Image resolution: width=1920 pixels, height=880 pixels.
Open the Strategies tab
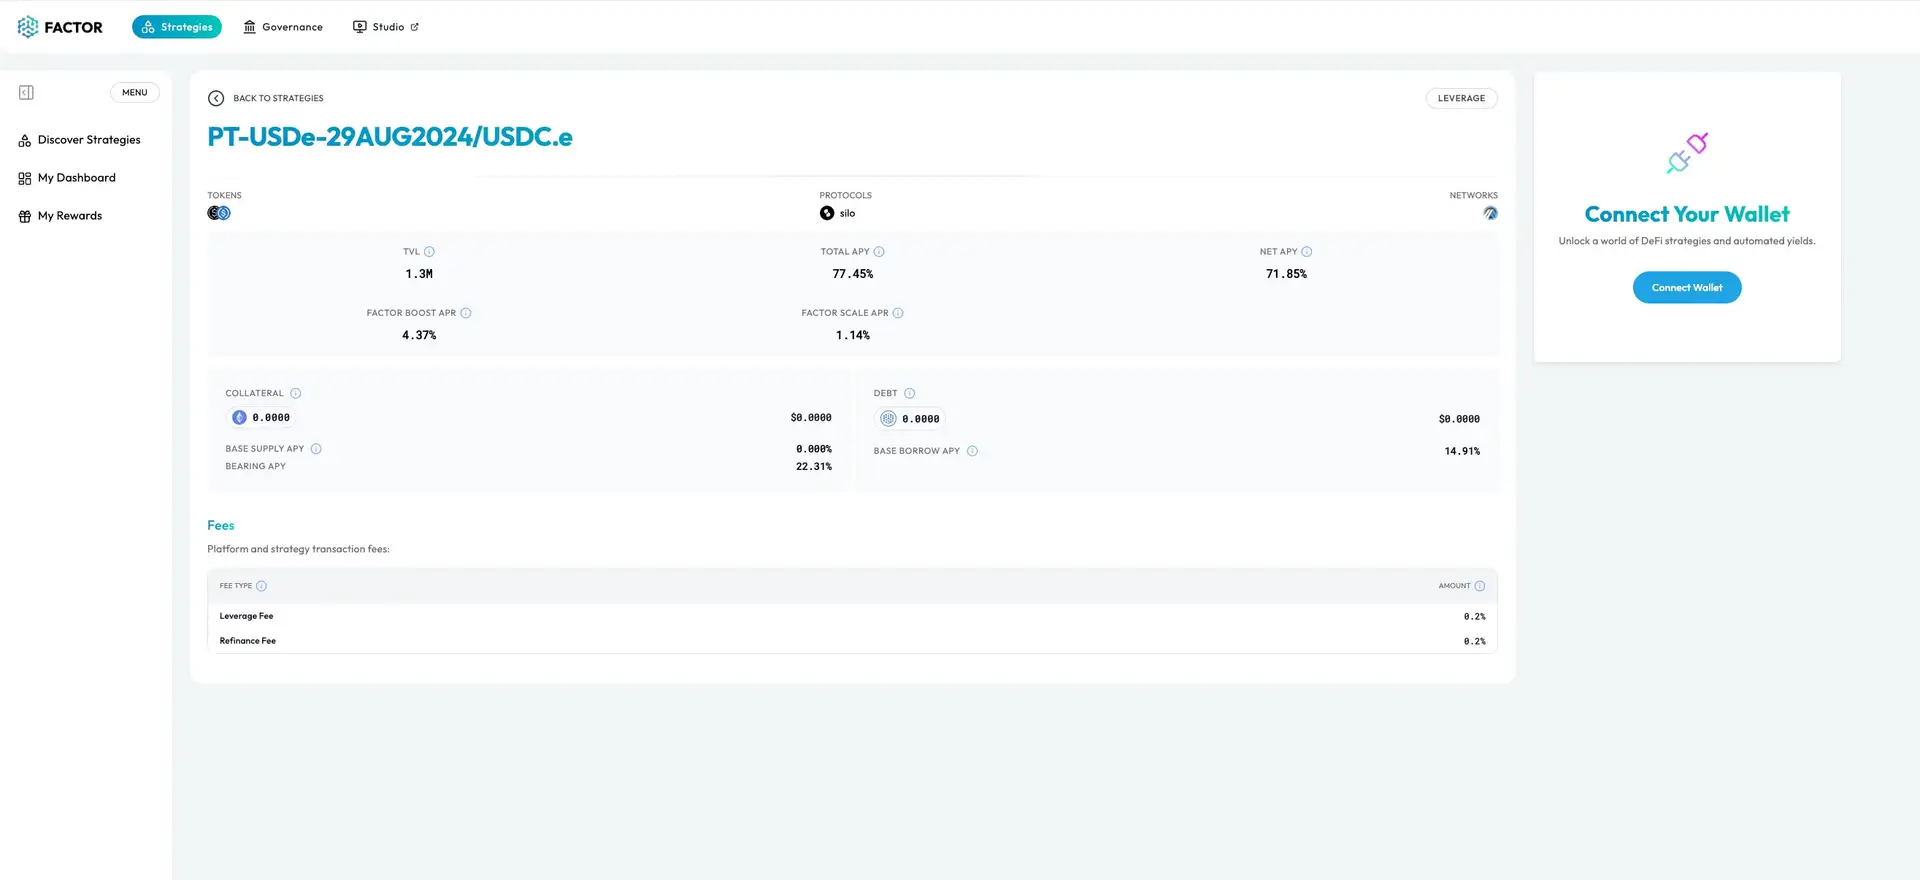coord(177,27)
